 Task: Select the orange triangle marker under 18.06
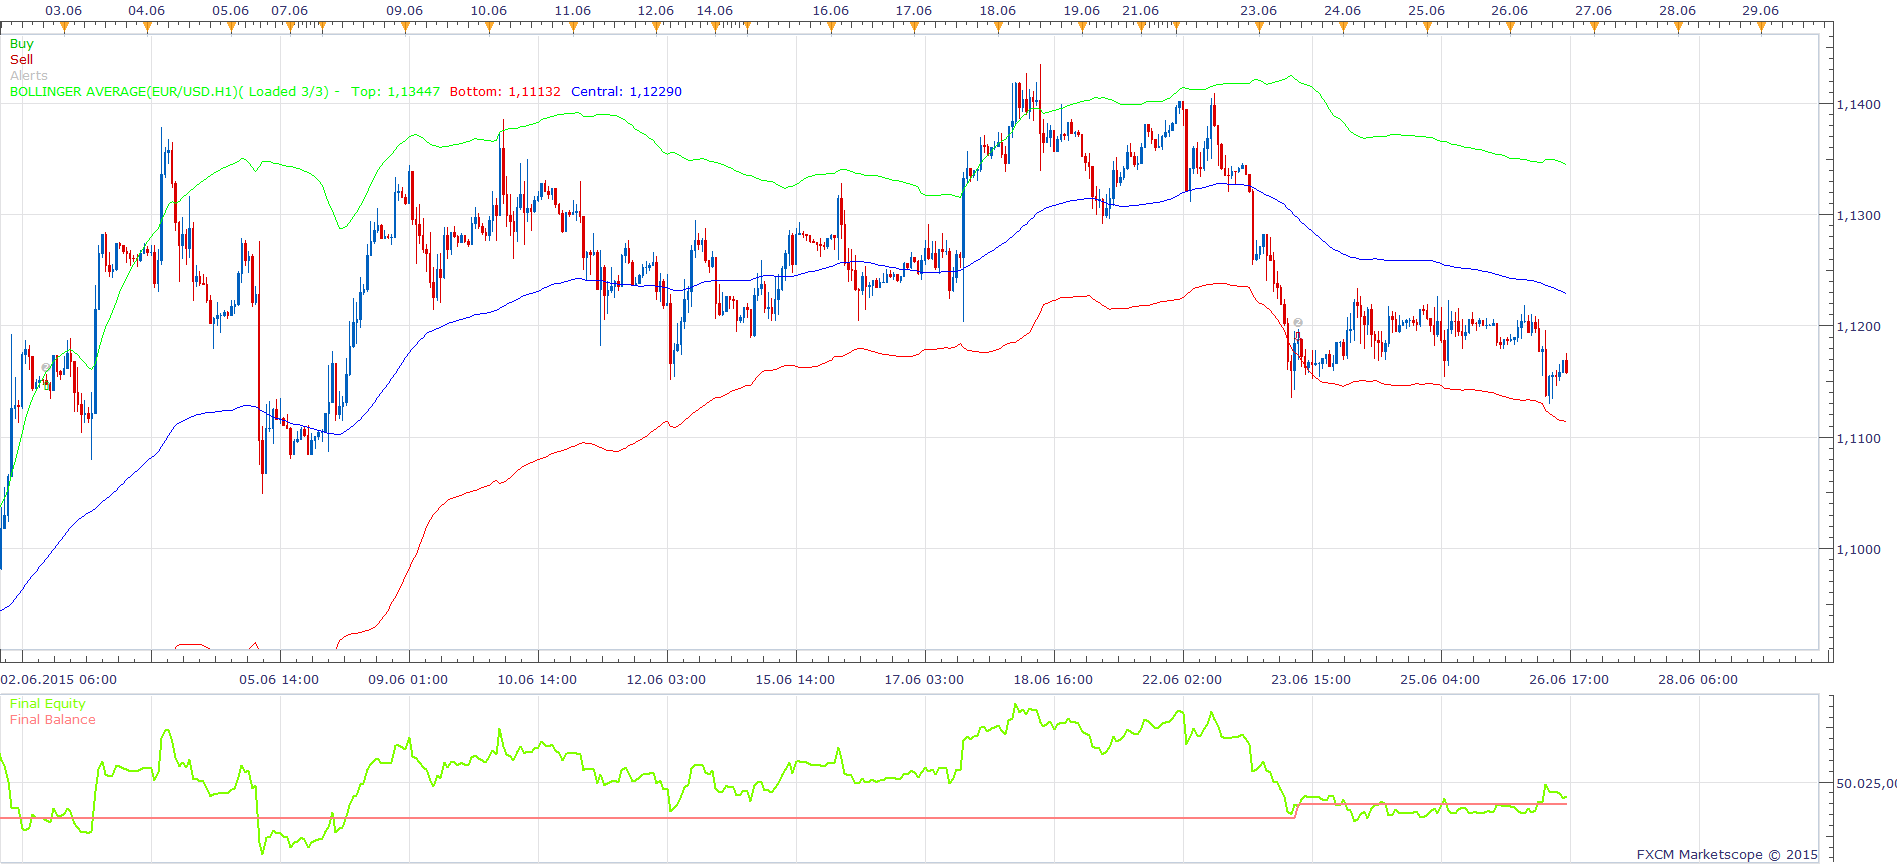point(998,27)
